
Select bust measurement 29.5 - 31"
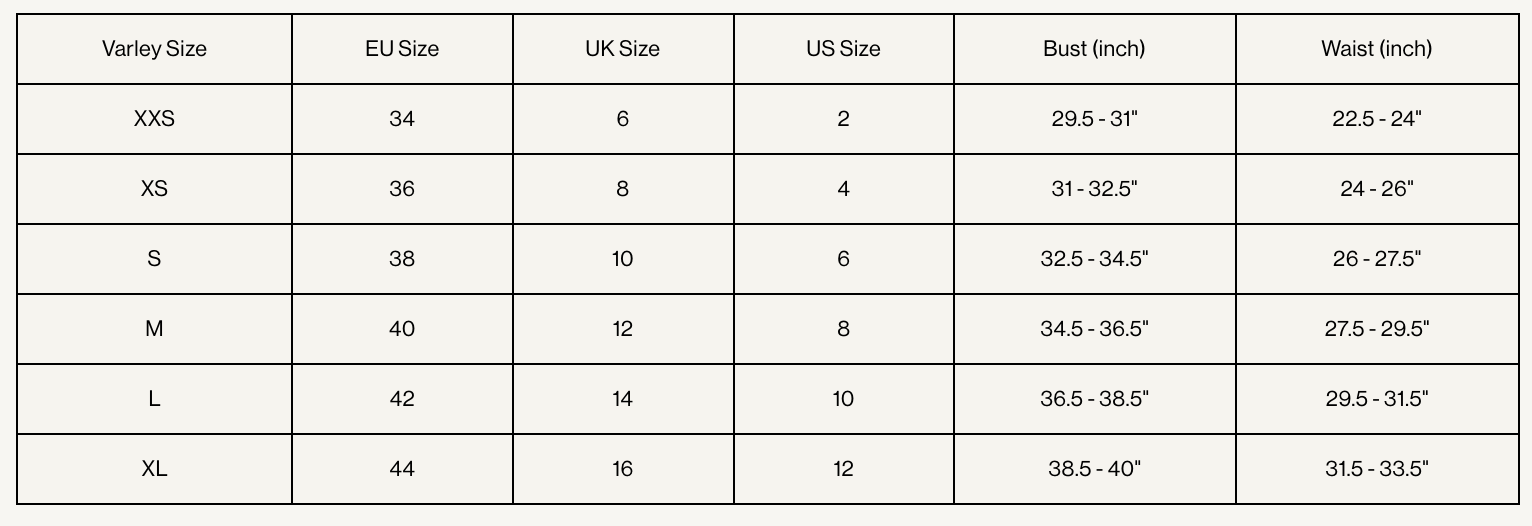[x=1094, y=119]
